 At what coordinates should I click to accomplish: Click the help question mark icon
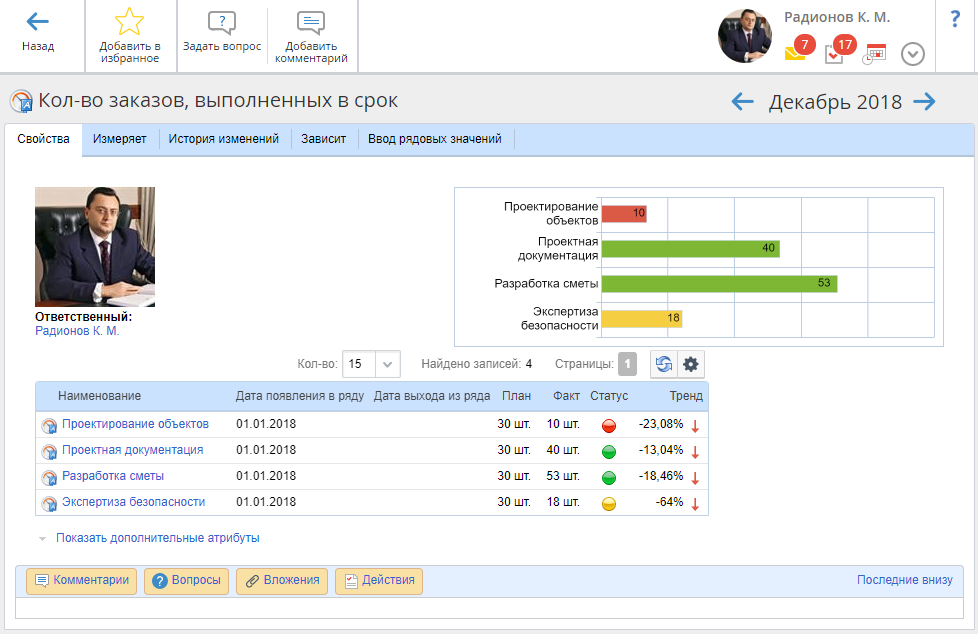(955, 19)
